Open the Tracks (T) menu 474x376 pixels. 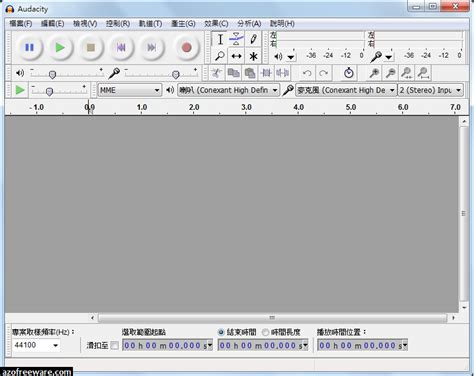coord(150,24)
